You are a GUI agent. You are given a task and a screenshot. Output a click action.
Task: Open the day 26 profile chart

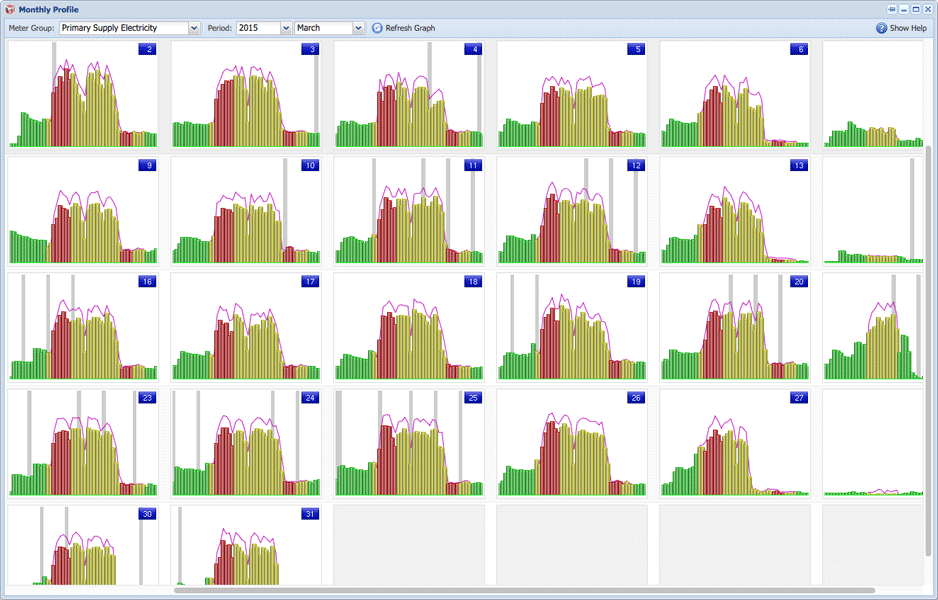pyautogui.click(x=571, y=444)
